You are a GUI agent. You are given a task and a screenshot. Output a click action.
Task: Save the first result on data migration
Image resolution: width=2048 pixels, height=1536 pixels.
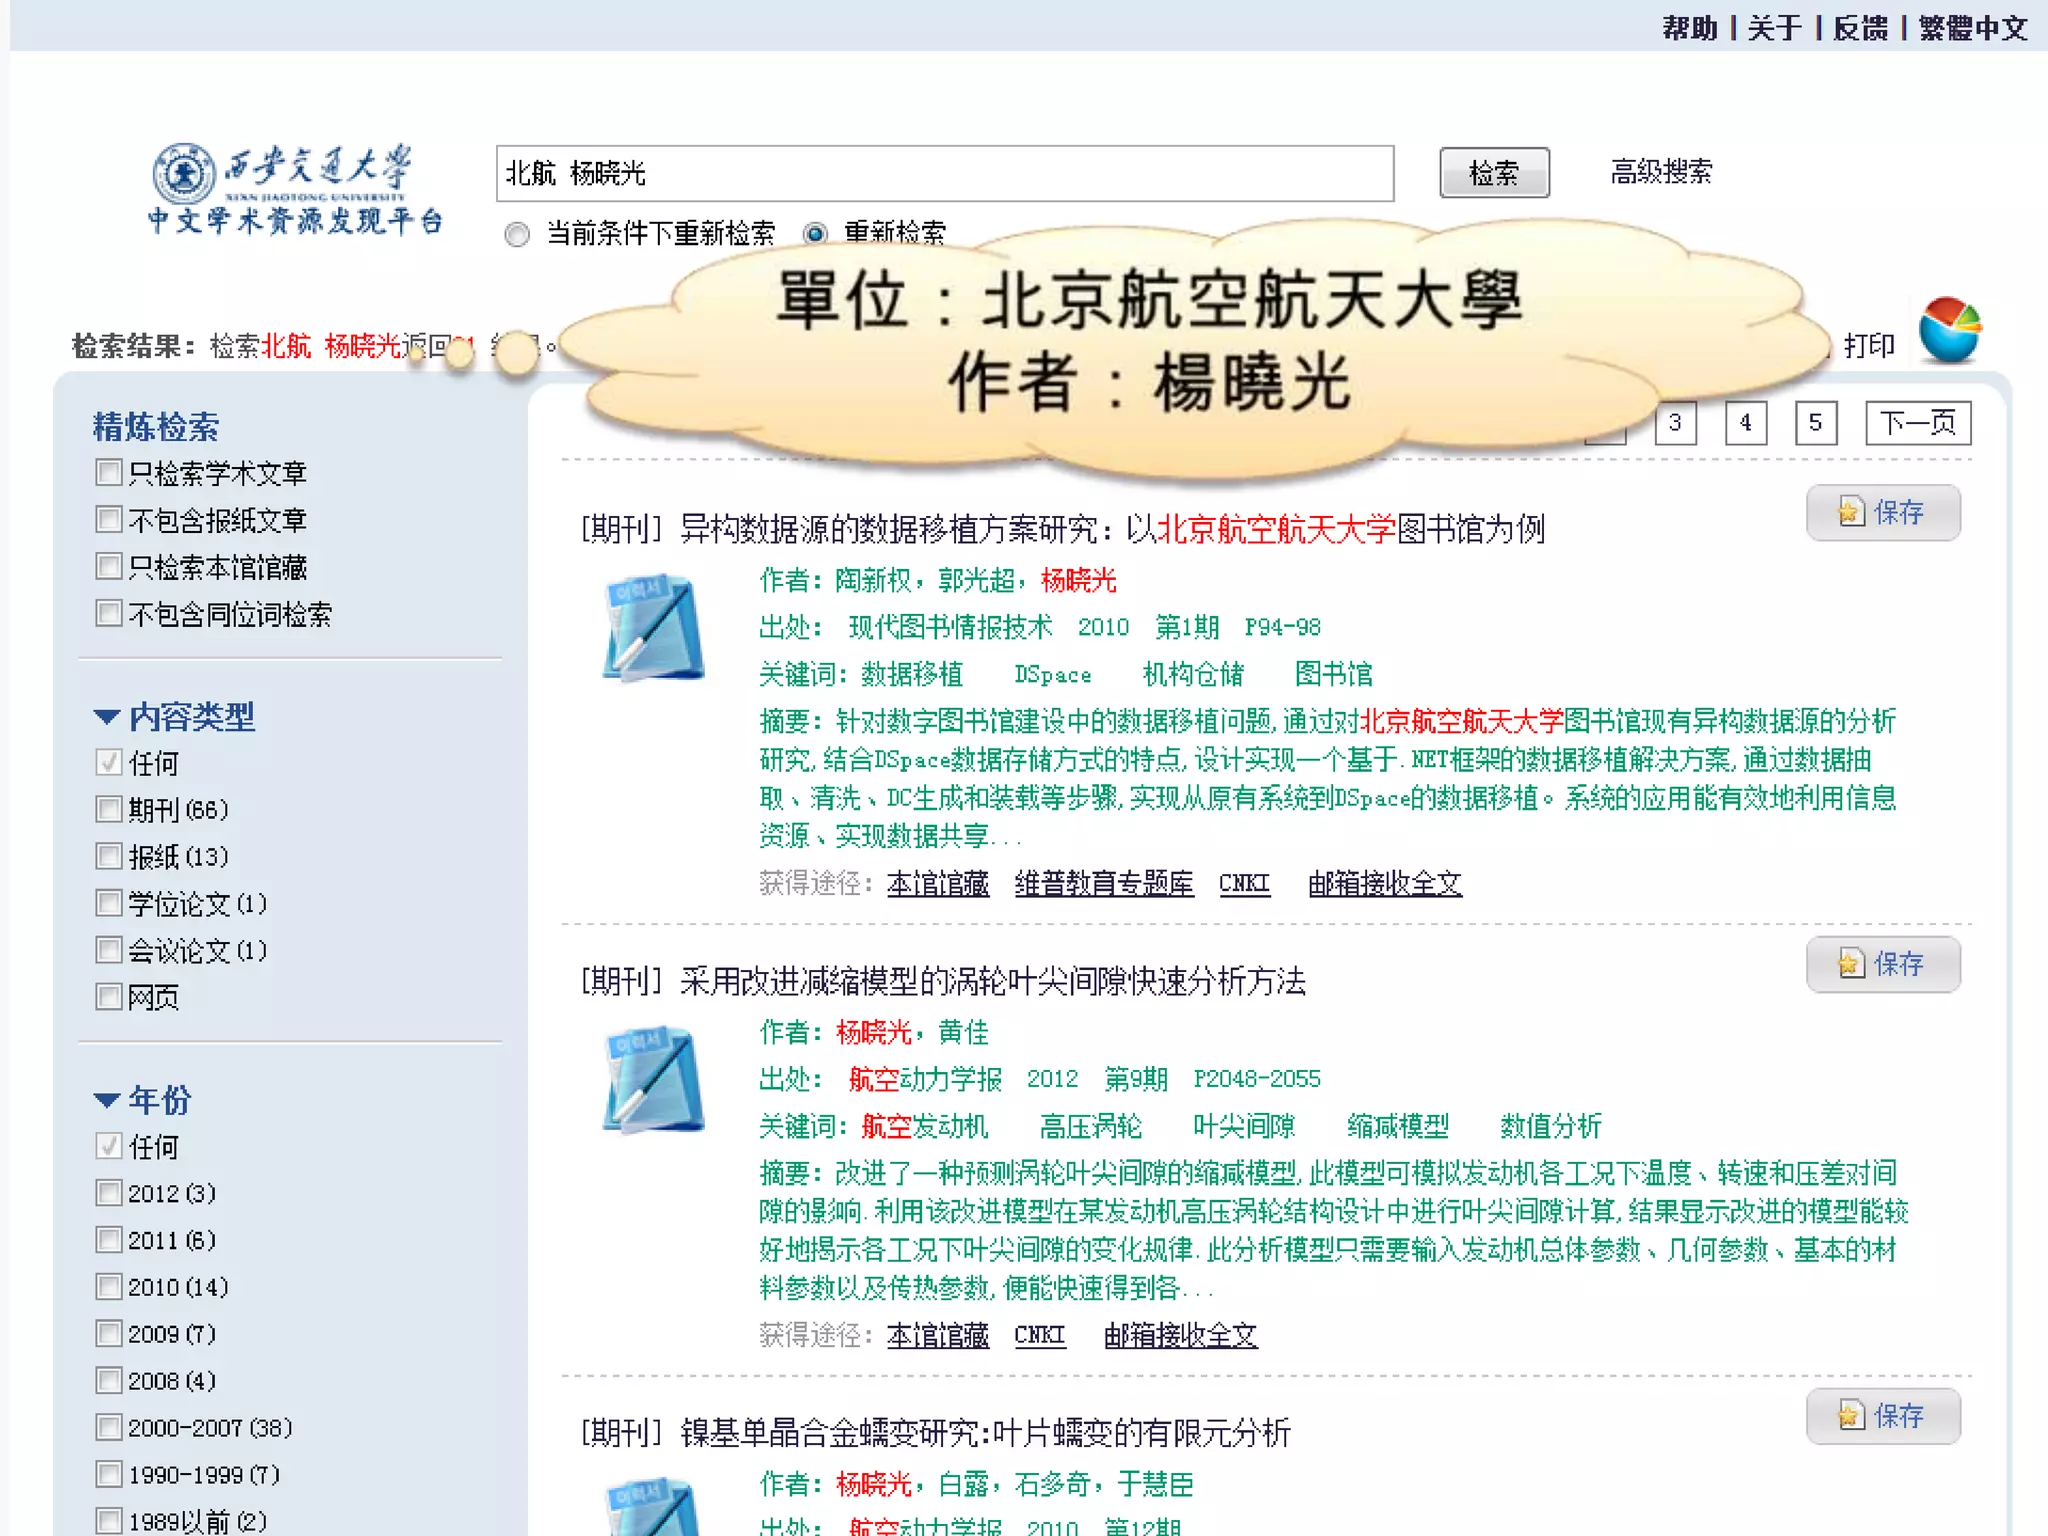click(1882, 513)
